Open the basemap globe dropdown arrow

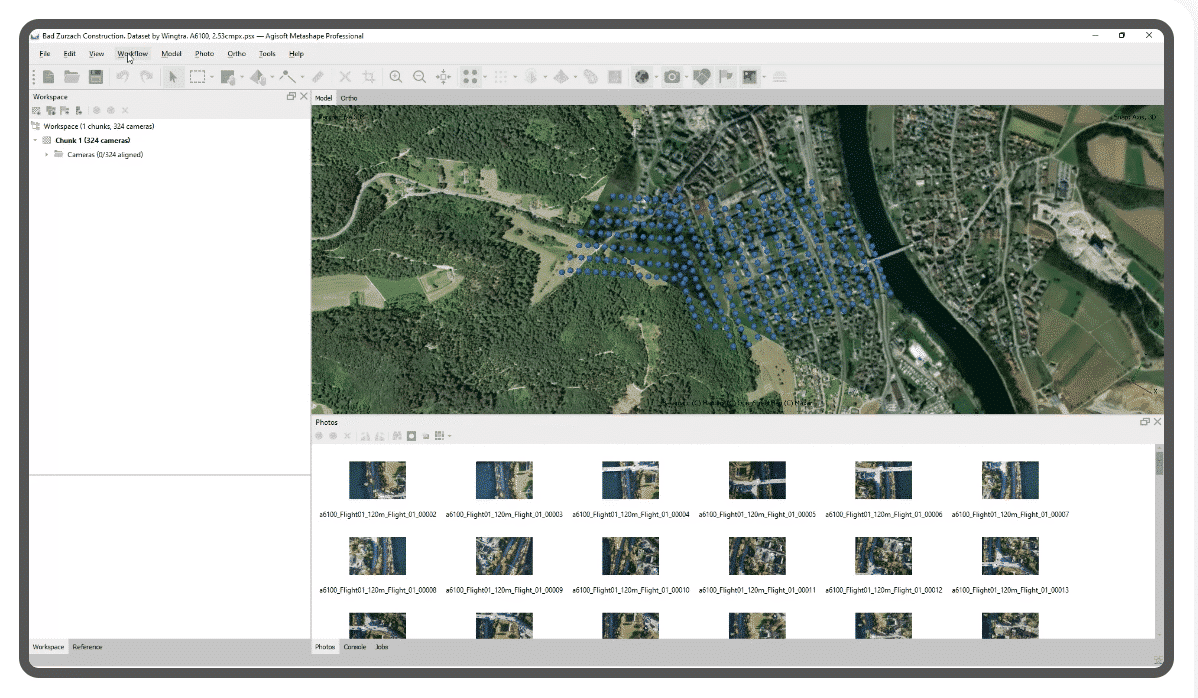[656, 77]
